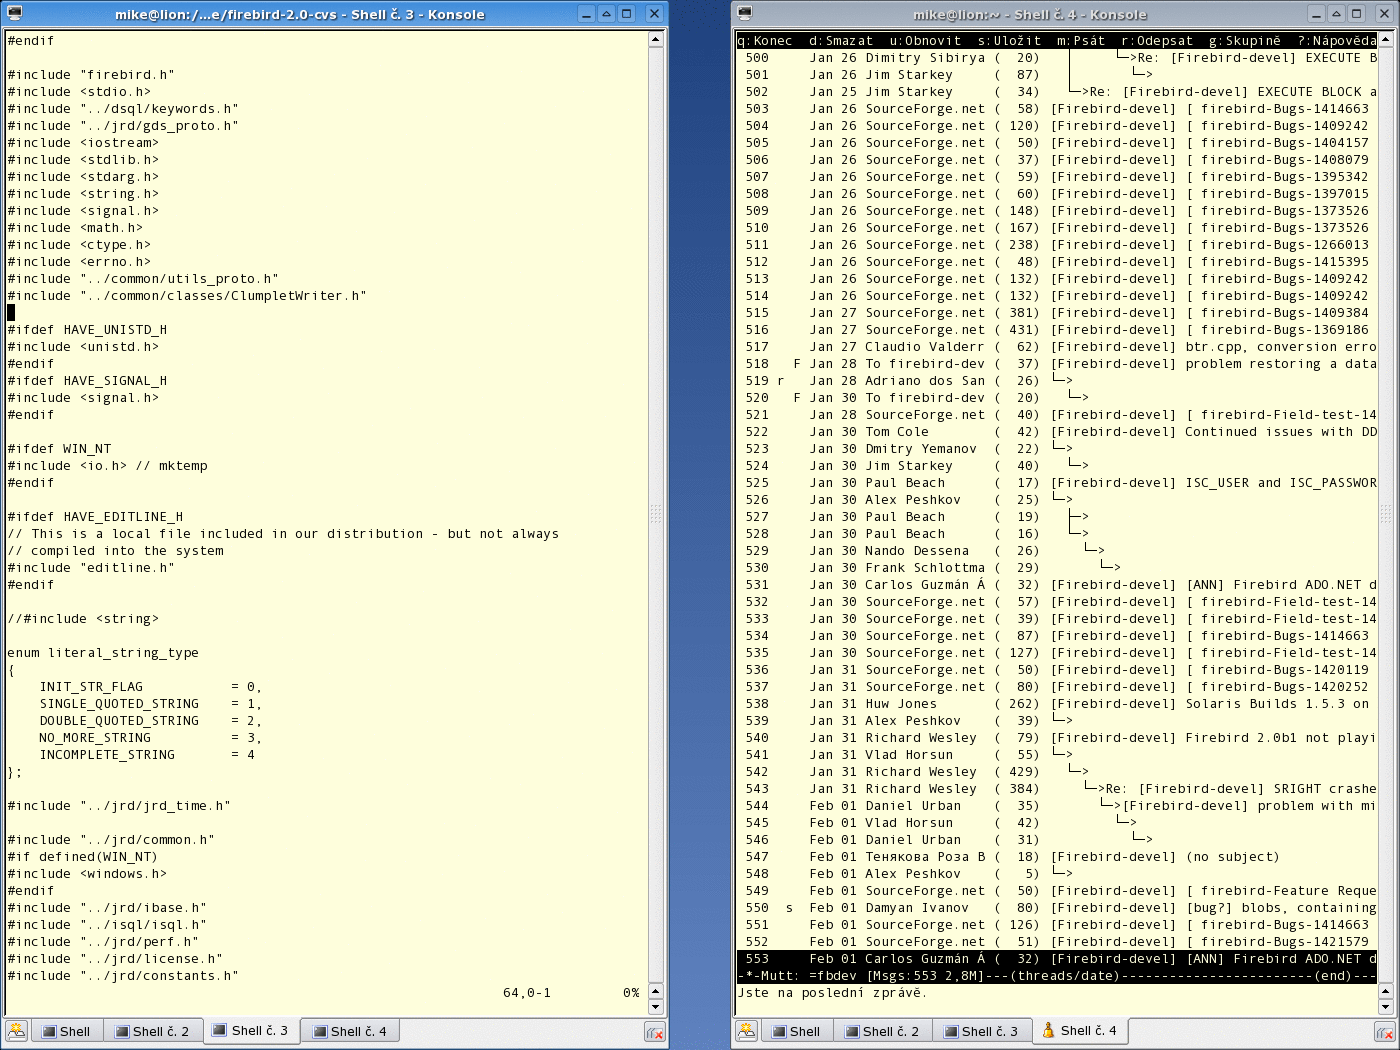Select message 550 from Damyan Ivanov about blobs

[1057, 908]
